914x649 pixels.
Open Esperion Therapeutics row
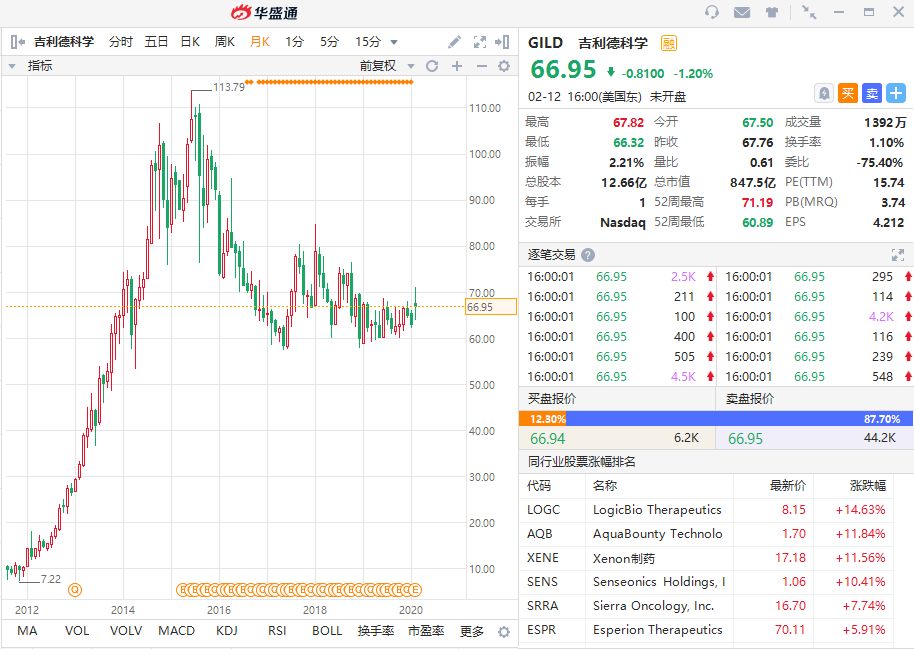[x=706, y=630]
